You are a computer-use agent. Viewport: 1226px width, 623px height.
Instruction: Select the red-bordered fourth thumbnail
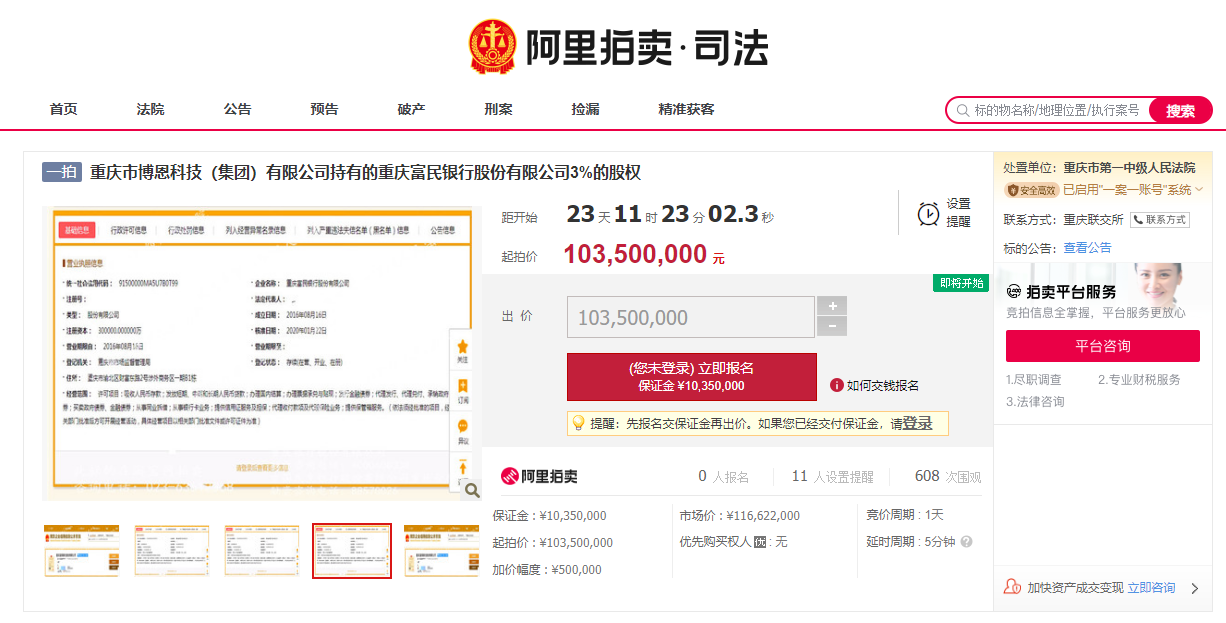352,550
